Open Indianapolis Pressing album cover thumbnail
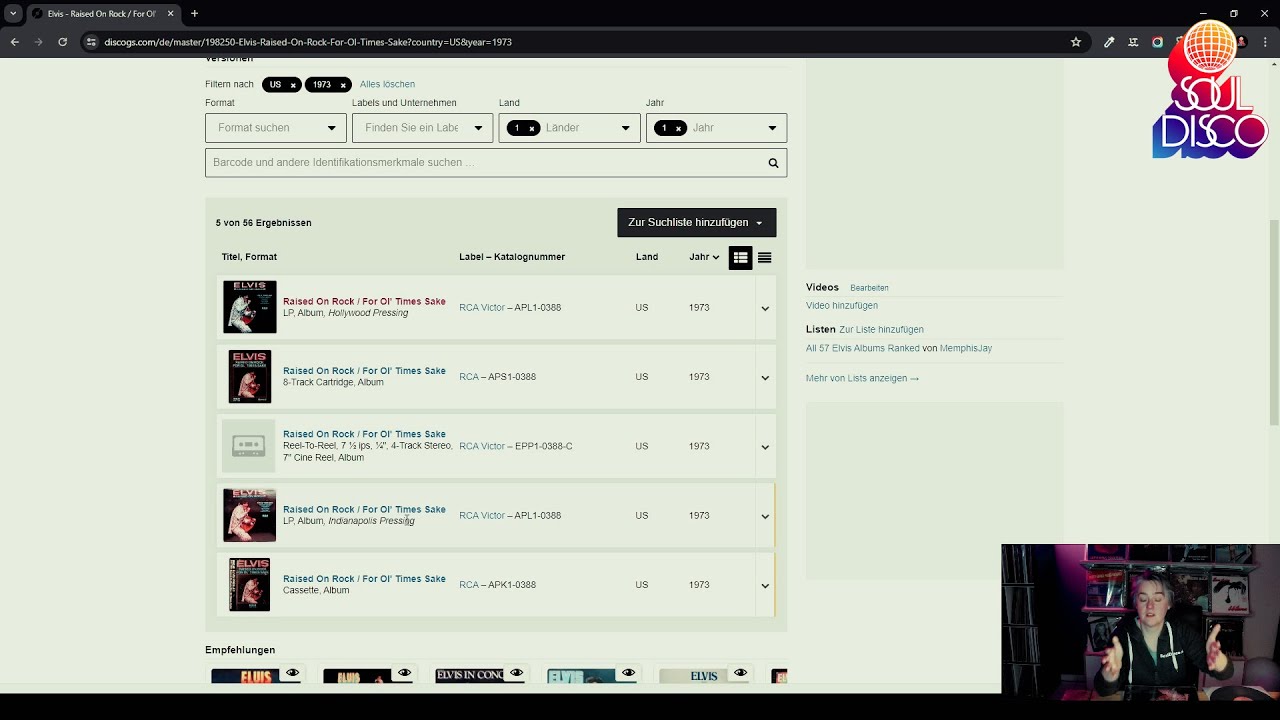Viewport: 1280px width, 720px height. click(x=249, y=515)
